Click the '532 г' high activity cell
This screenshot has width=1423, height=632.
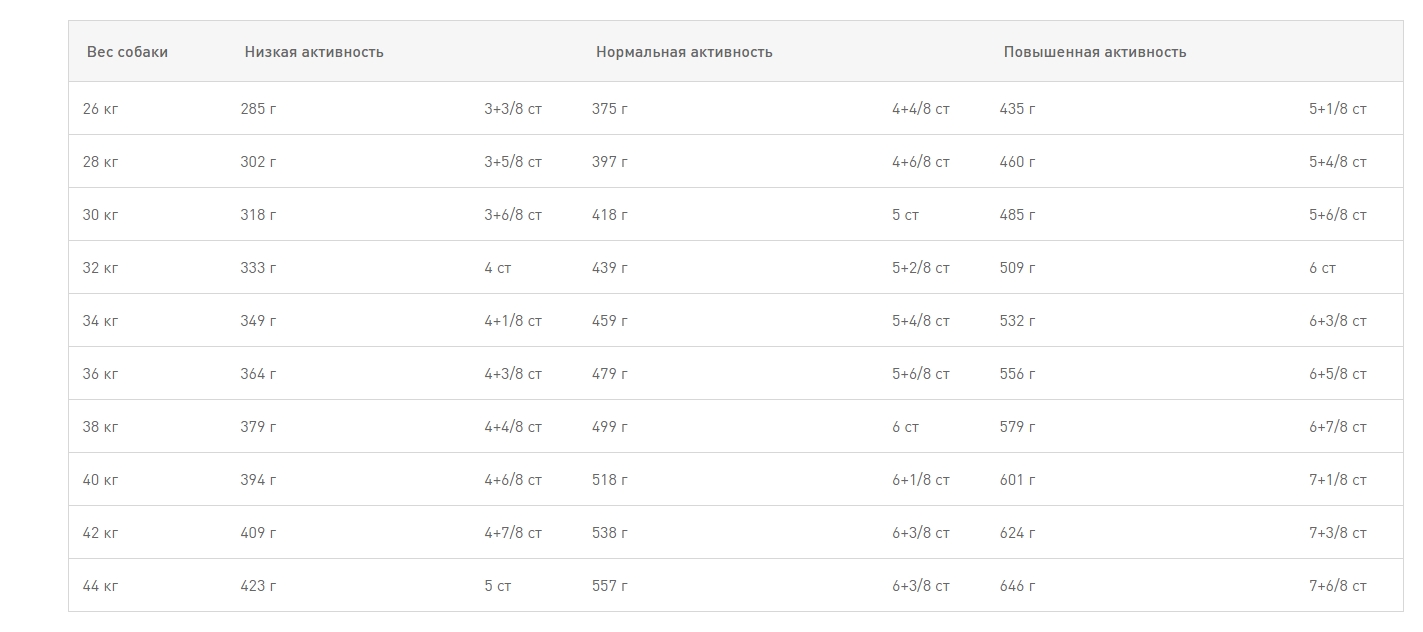click(x=1017, y=321)
